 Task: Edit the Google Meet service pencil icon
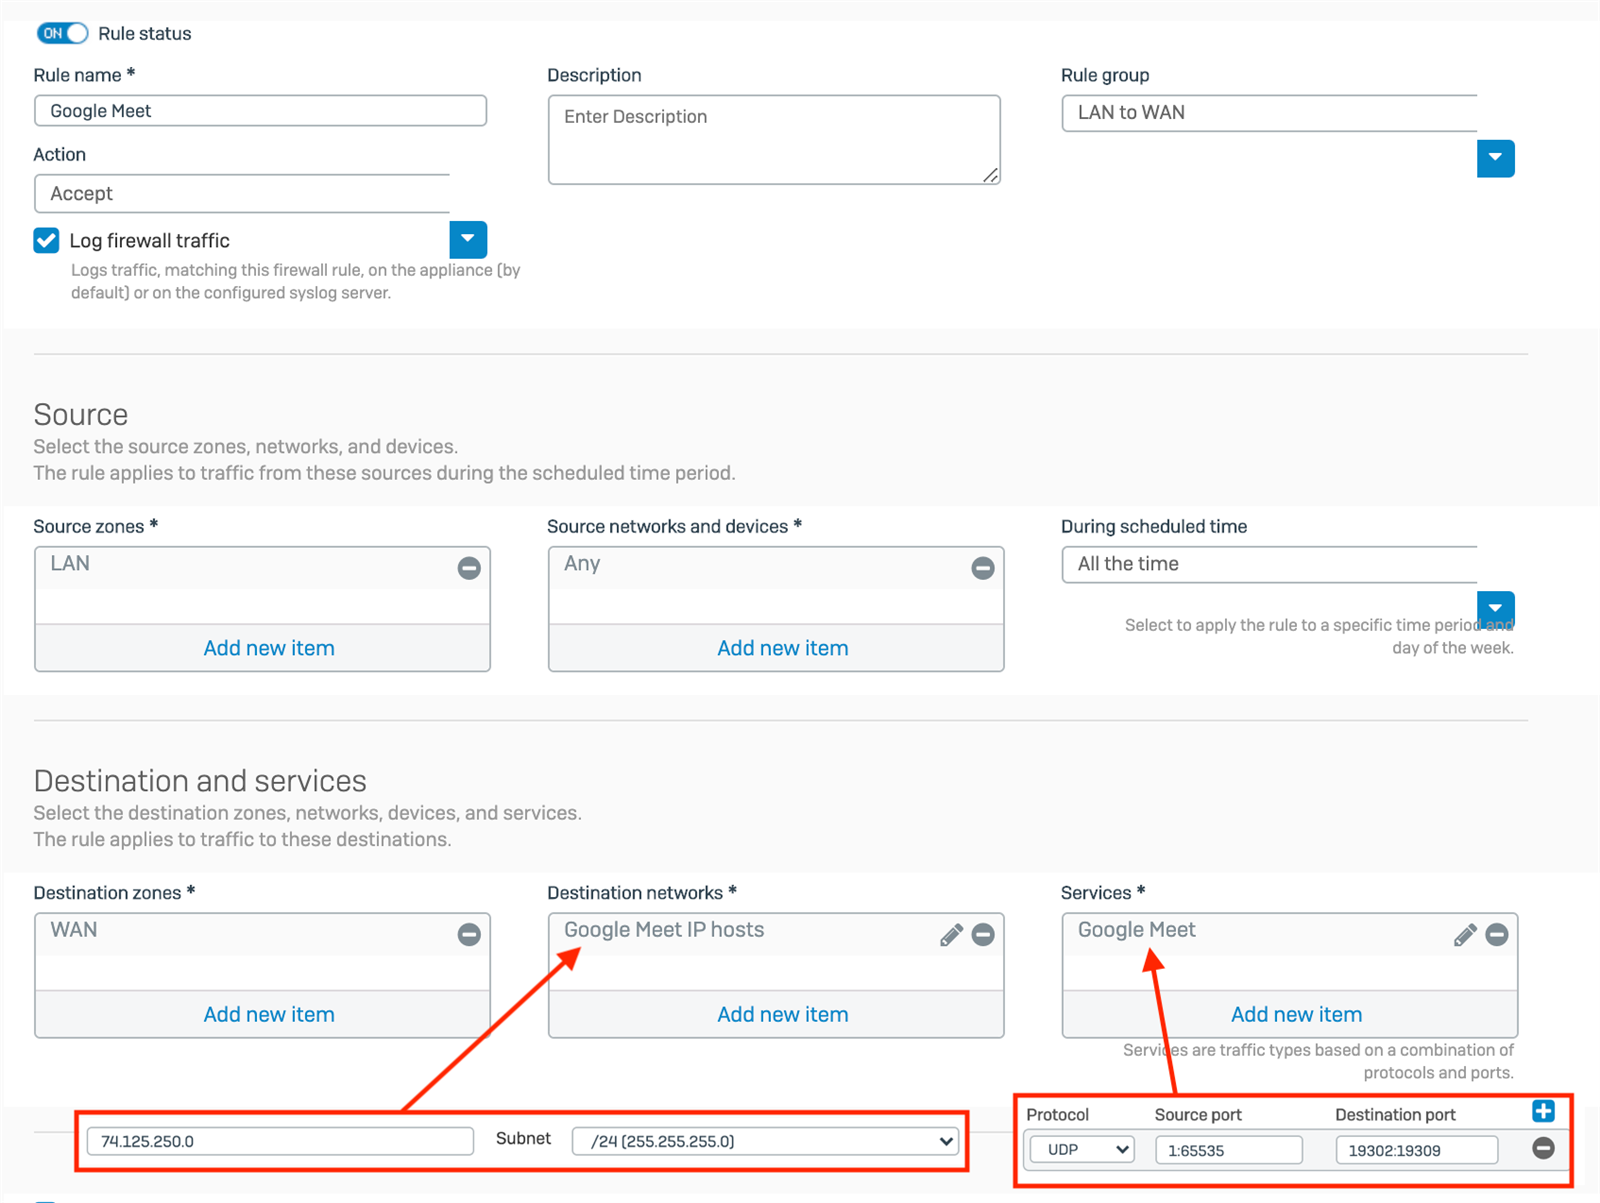click(x=1465, y=934)
